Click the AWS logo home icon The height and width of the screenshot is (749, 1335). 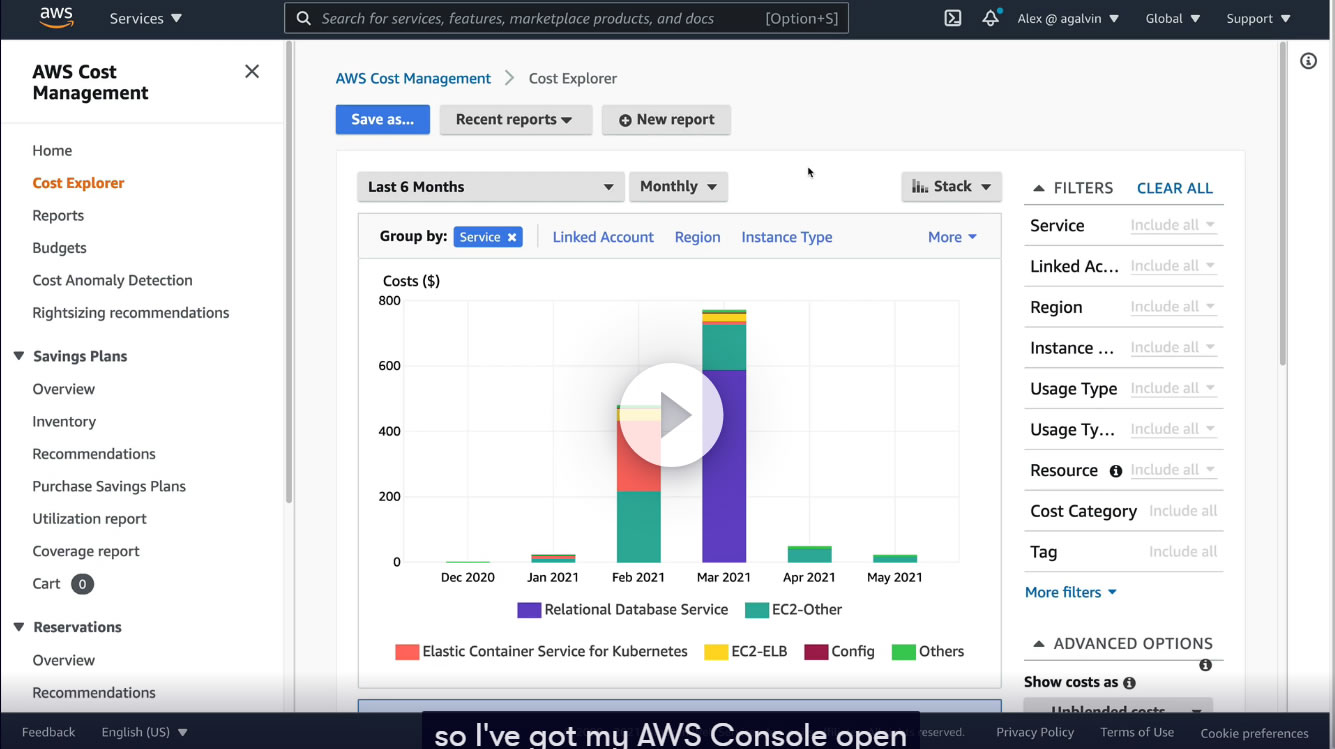58,18
